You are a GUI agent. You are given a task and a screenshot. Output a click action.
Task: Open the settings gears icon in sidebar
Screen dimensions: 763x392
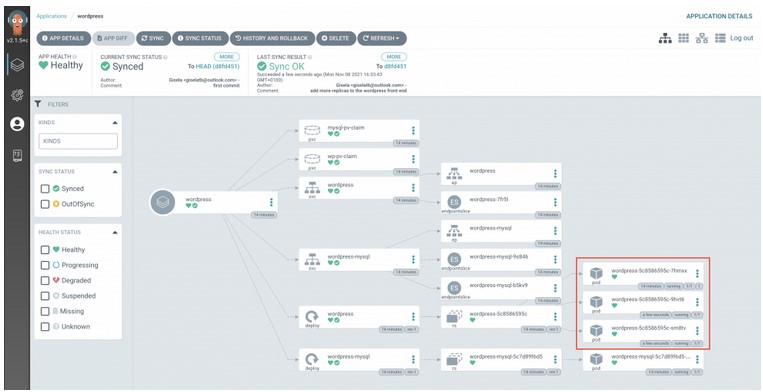coord(17,95)
